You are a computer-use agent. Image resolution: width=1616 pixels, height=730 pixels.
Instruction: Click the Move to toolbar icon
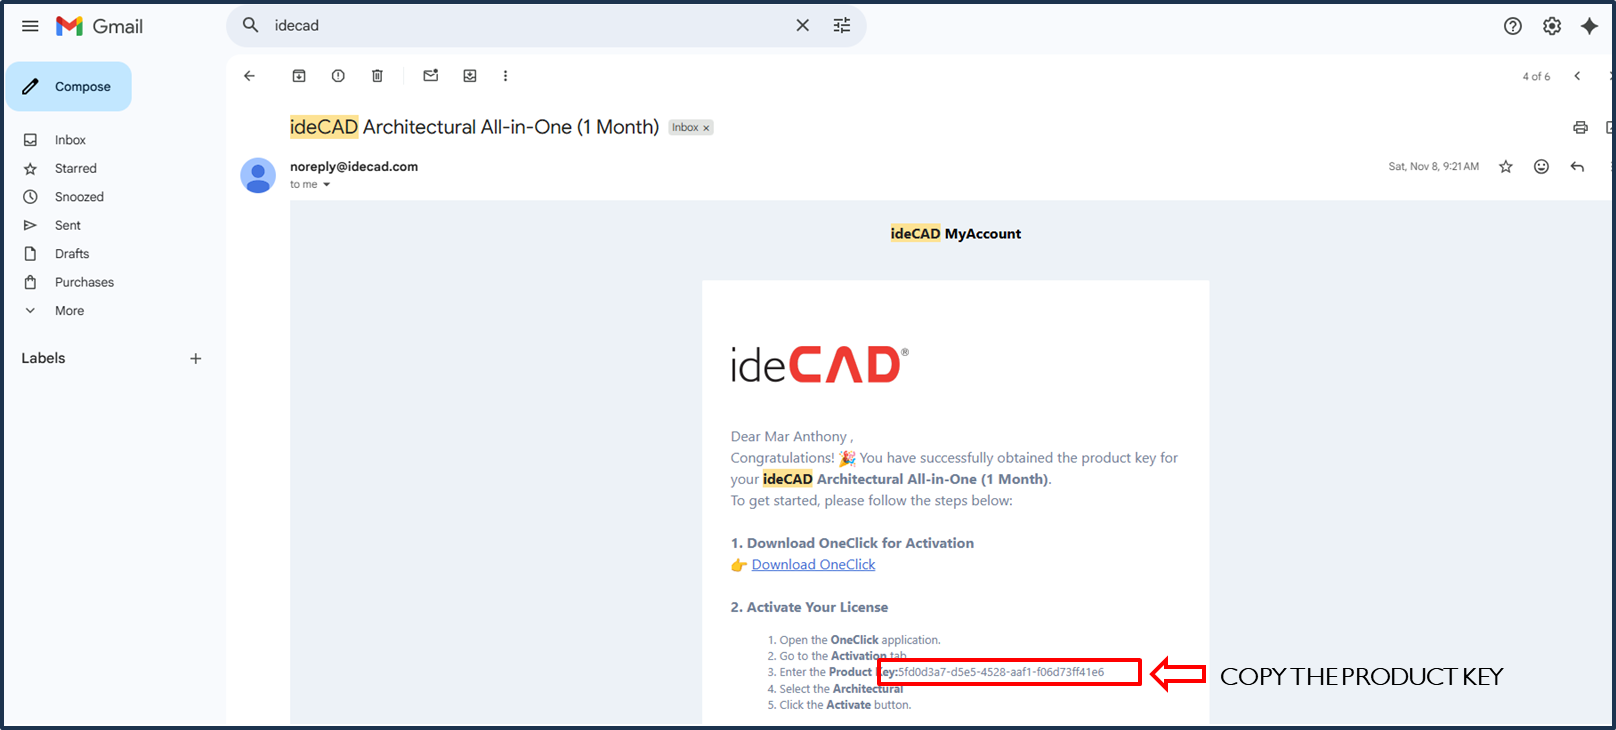pos(470,76)
